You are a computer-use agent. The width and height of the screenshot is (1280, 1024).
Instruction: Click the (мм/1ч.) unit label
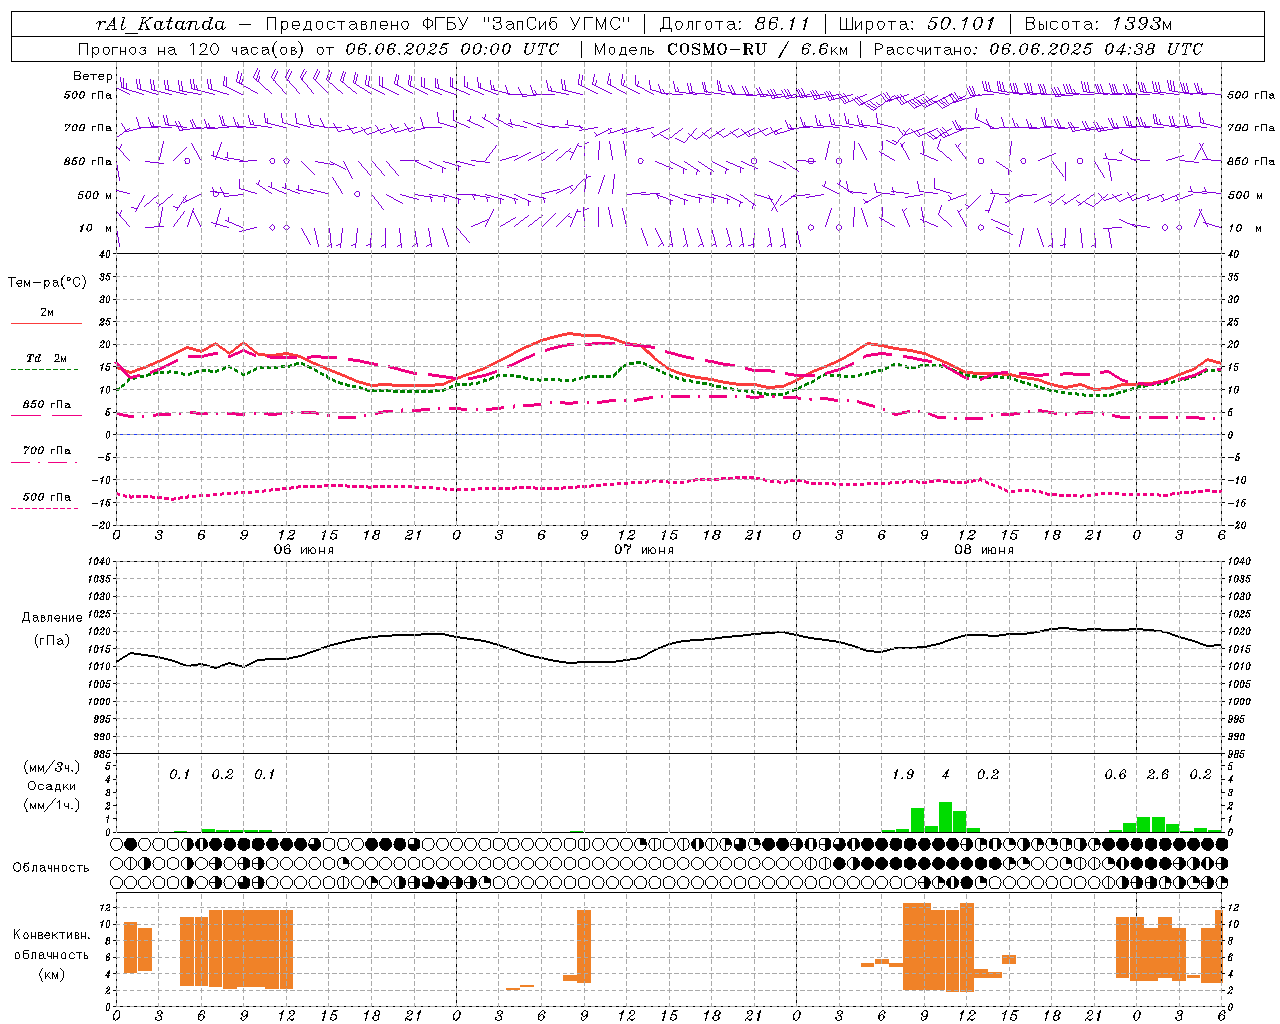[52, 805]
